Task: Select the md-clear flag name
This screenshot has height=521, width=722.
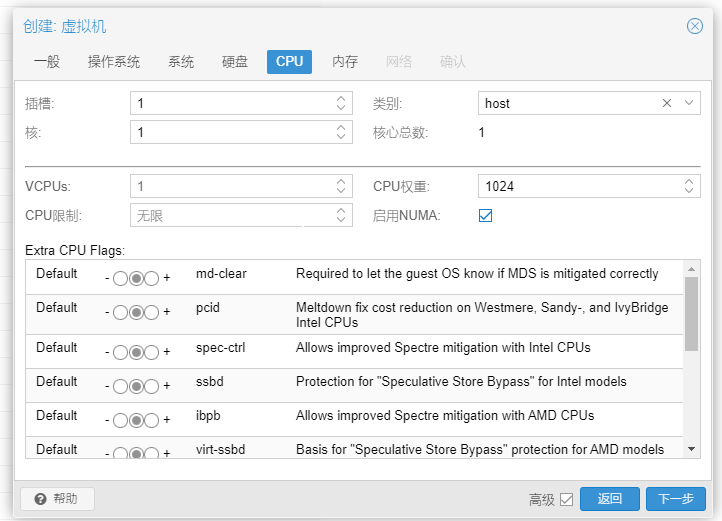Action: click(x=221, y=274)
